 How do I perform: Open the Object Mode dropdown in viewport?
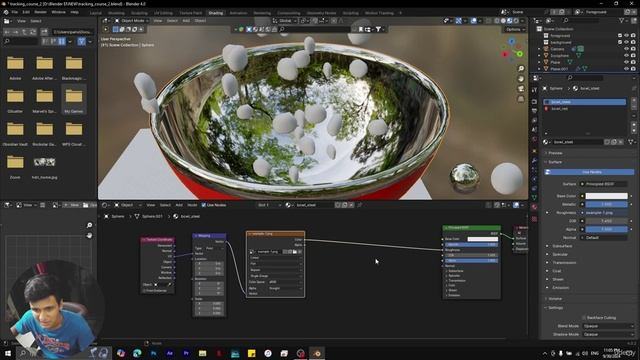[x=132, y=20]
